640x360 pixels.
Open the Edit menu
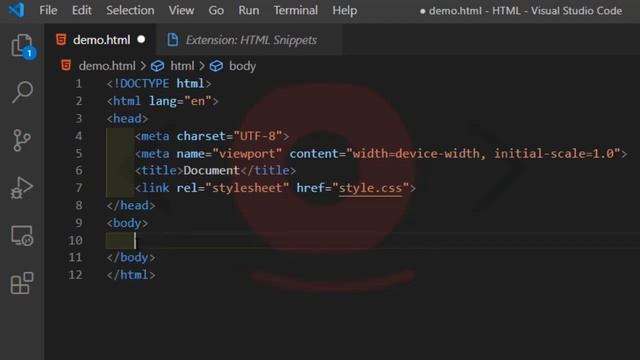[x=82, y=10]
